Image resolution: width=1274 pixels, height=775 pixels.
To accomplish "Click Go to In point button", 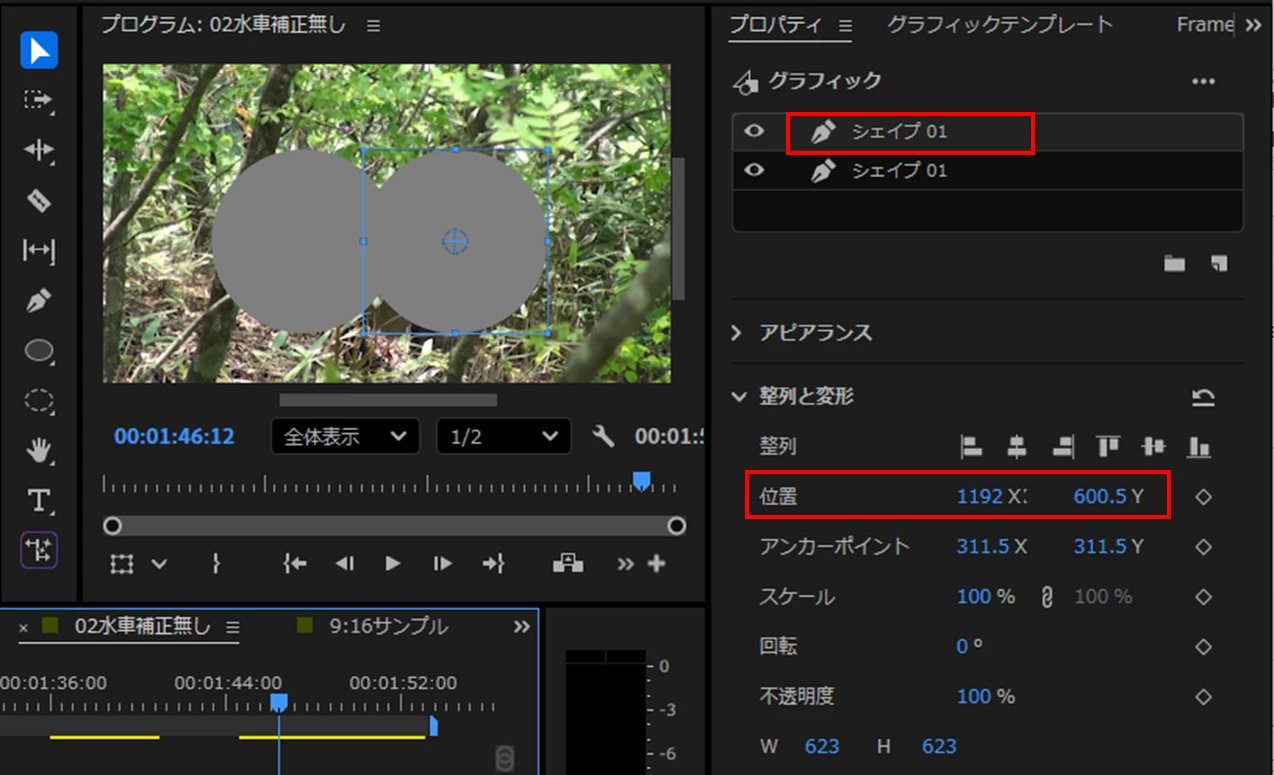I will click(x=294, y=564).
